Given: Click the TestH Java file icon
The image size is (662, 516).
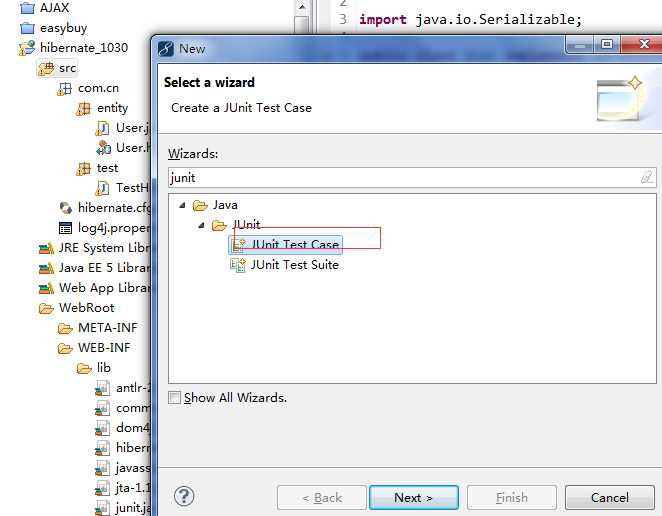Looking at the screenshot, I should [x=103, y=188].
